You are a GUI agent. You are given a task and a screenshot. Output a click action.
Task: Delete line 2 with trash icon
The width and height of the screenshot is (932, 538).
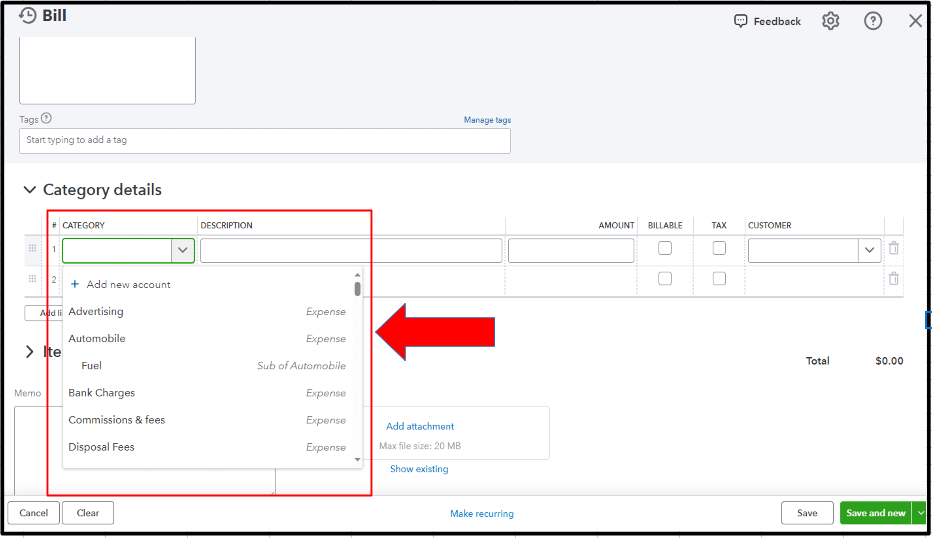(x=893, y=278)
